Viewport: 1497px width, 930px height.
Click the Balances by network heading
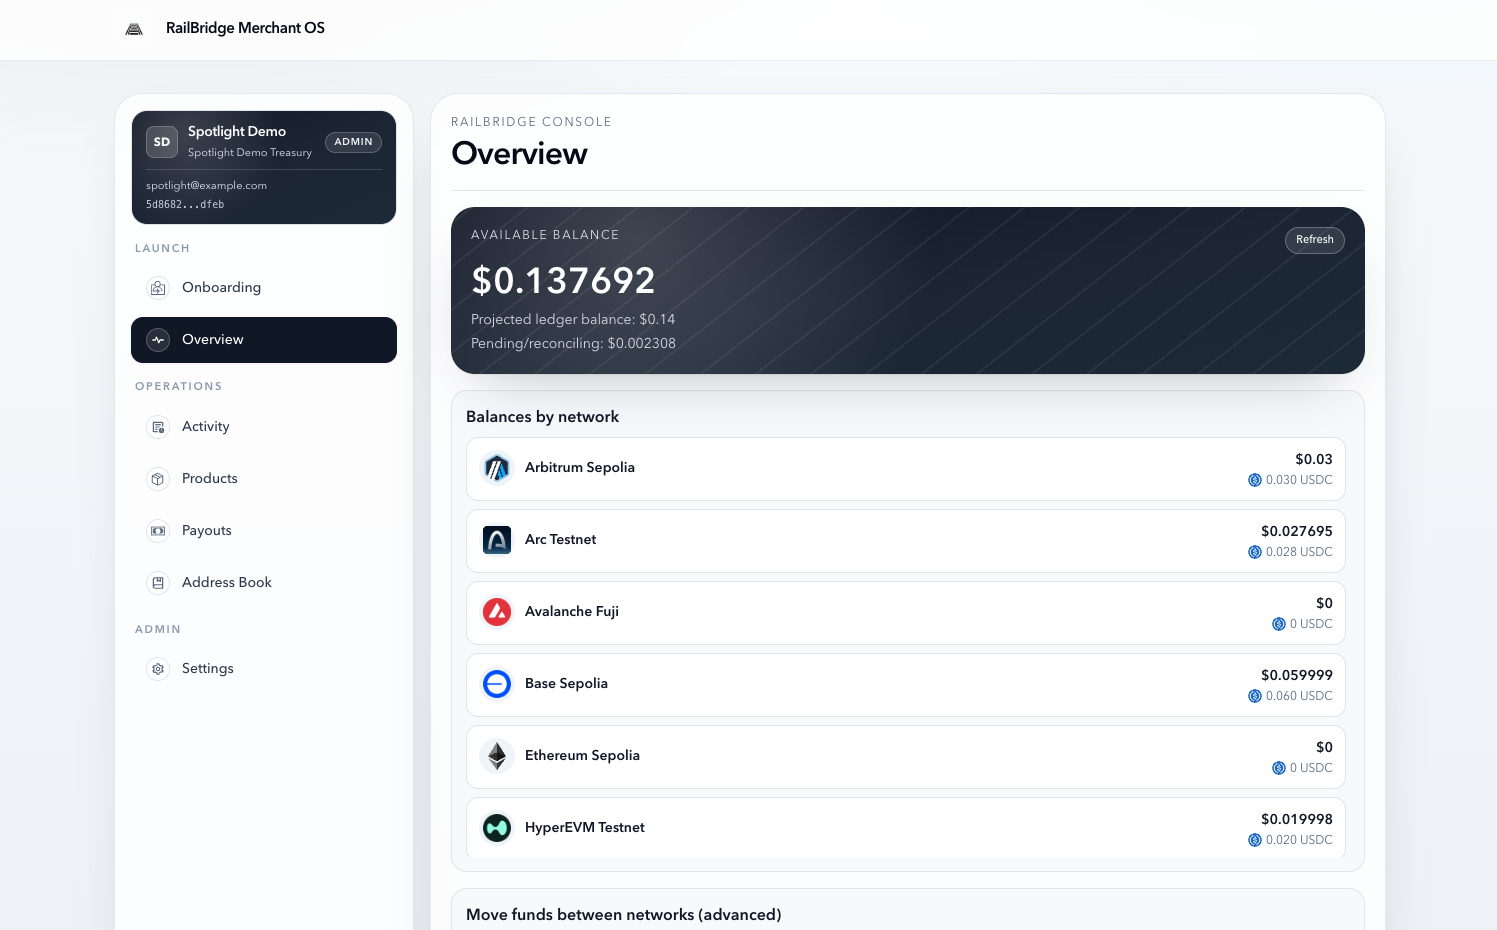542,417
